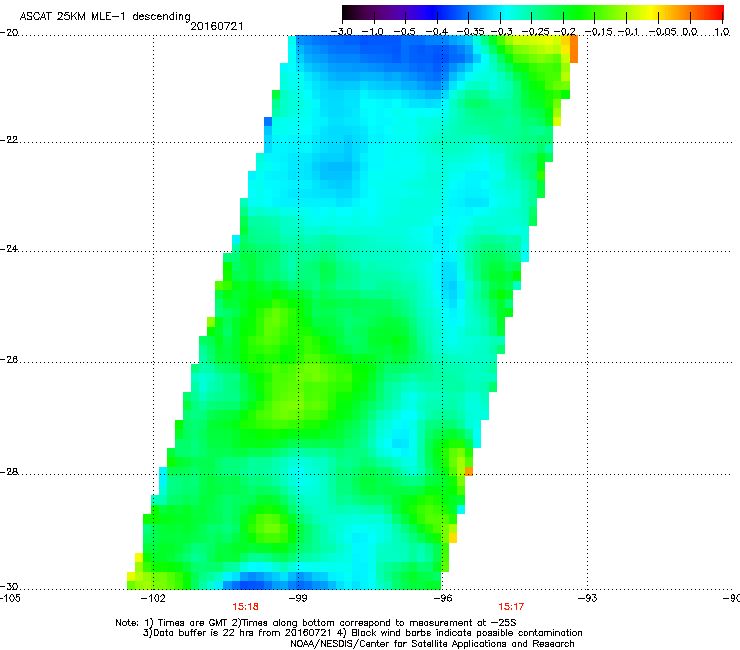Click colorbar tick label "-0.5"
Screen dimensions: 740x650
tap(404, 32)
